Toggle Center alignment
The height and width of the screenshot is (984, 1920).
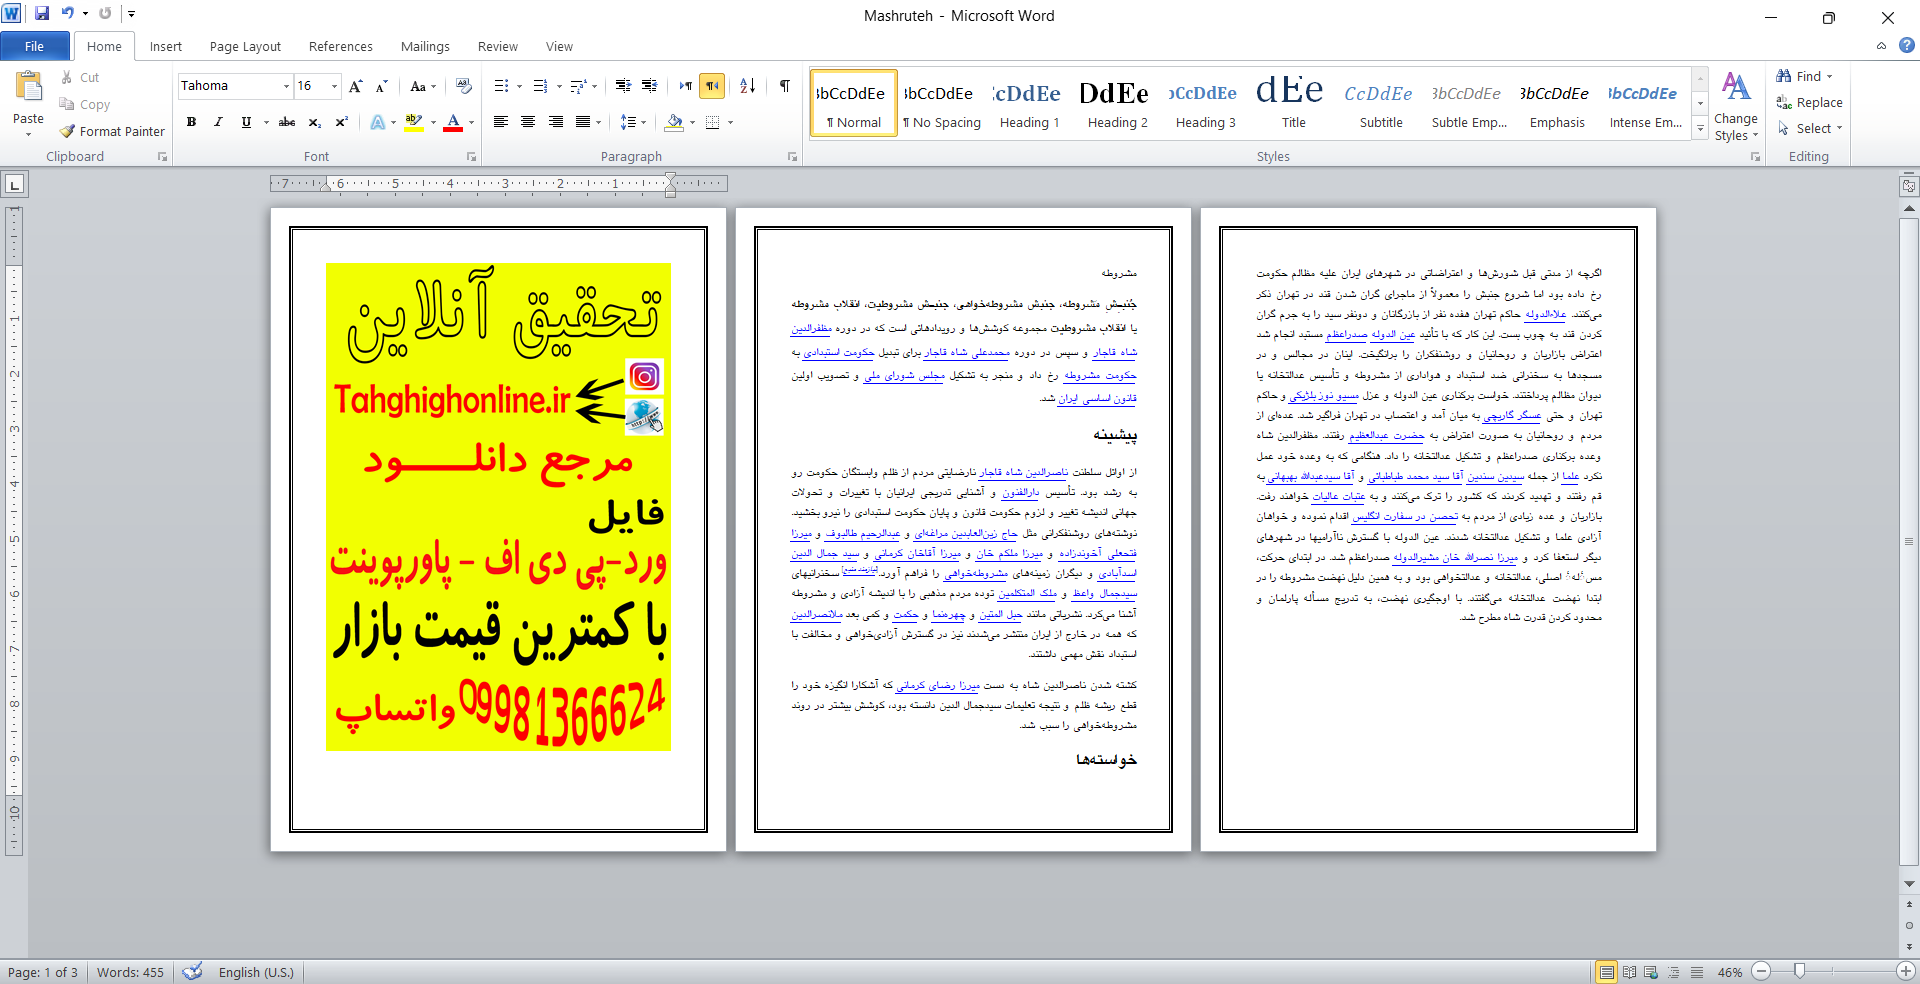(x=528, y=122)
